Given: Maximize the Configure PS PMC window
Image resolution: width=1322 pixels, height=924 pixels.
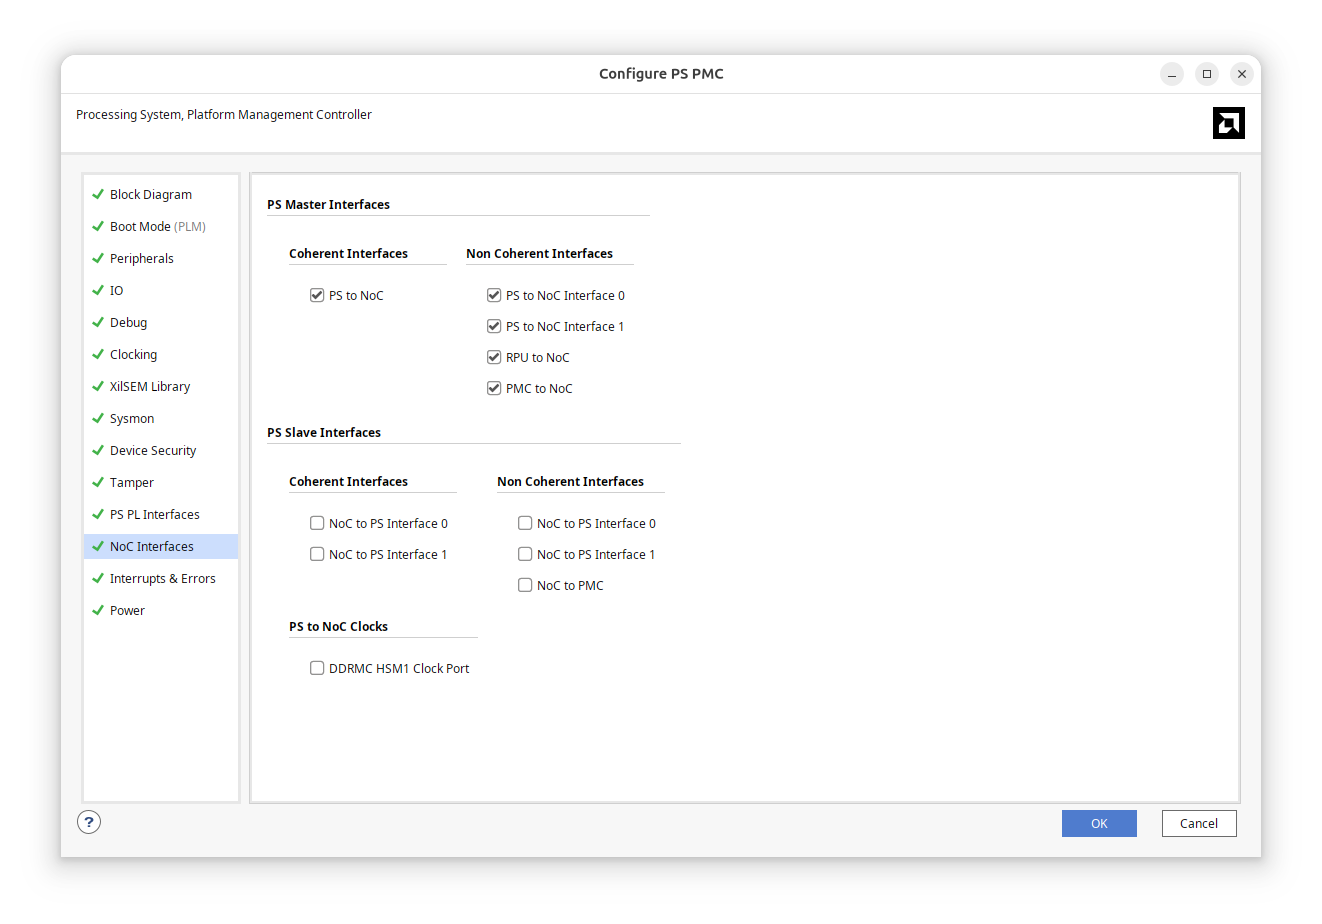Looking at the screenshot, I should (x=1207, y=74).
